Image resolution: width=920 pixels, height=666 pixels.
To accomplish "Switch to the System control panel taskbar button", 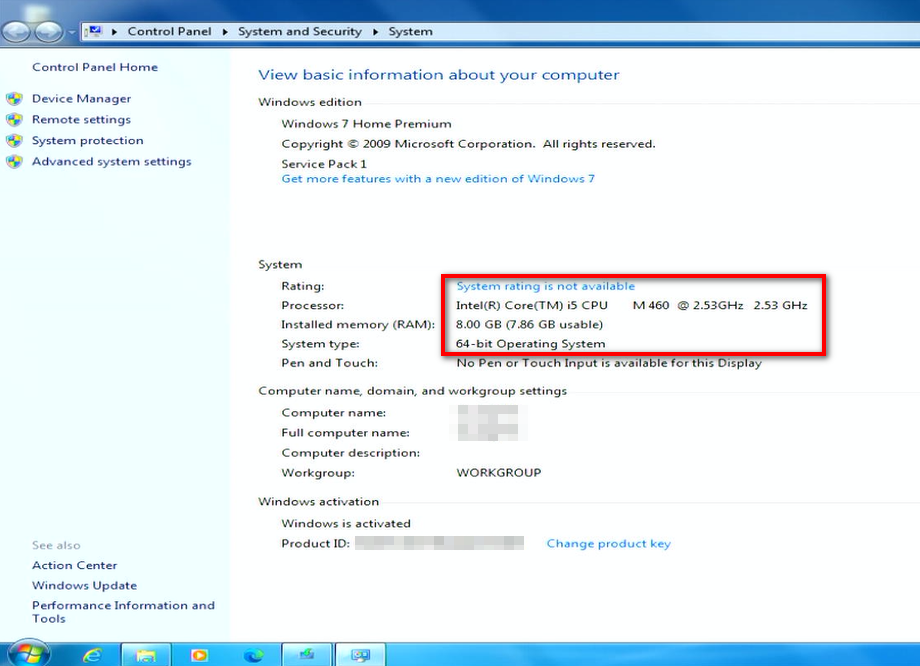I will (x=361, y=655).
